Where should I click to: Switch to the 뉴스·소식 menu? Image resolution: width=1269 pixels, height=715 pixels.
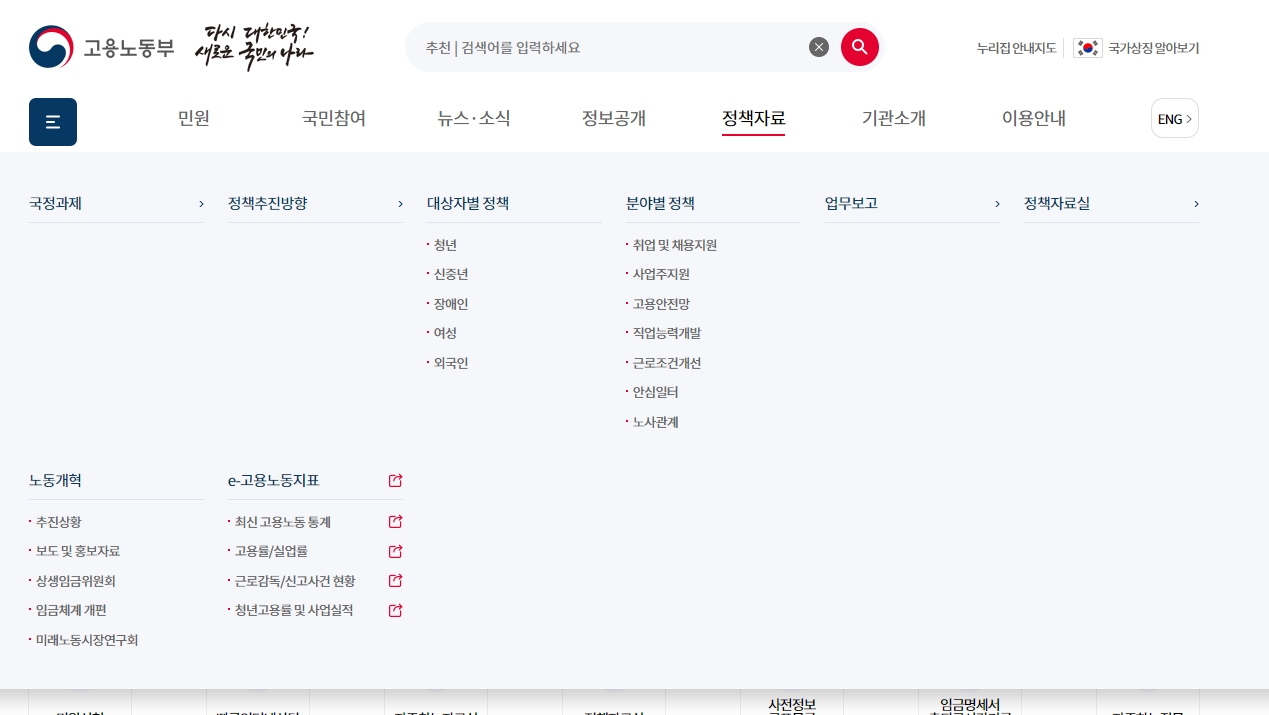[x=473, y=118]
